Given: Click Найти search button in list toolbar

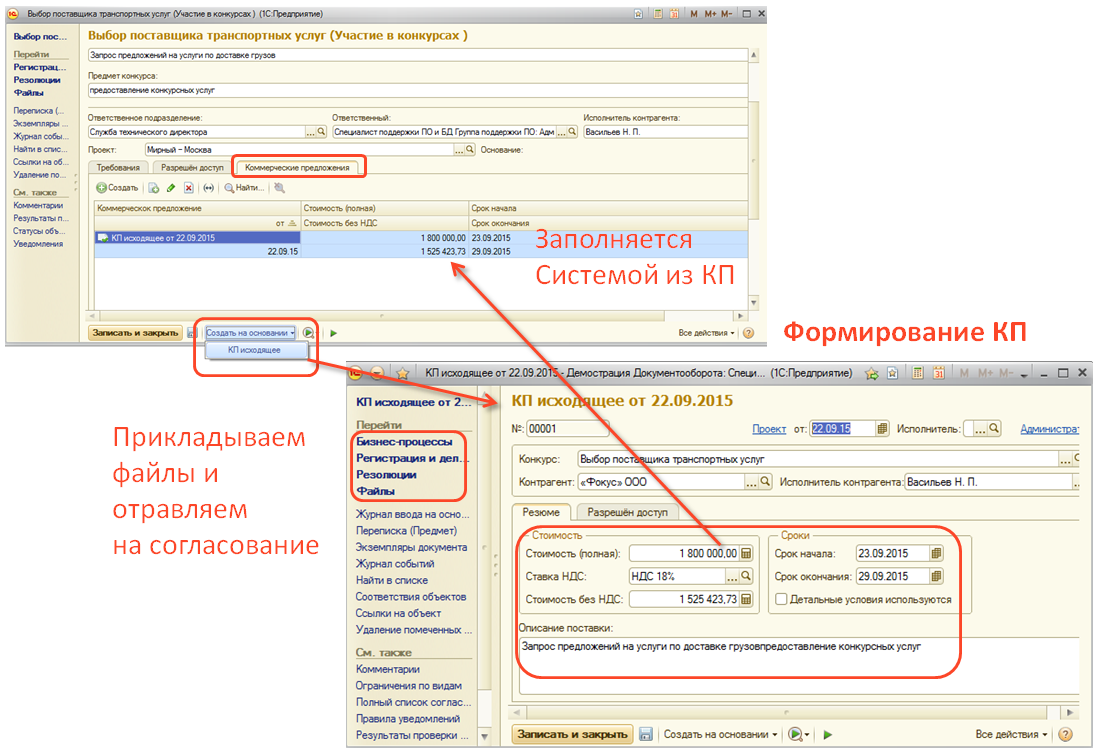Looking at the screenshot, I should point(245,188).
